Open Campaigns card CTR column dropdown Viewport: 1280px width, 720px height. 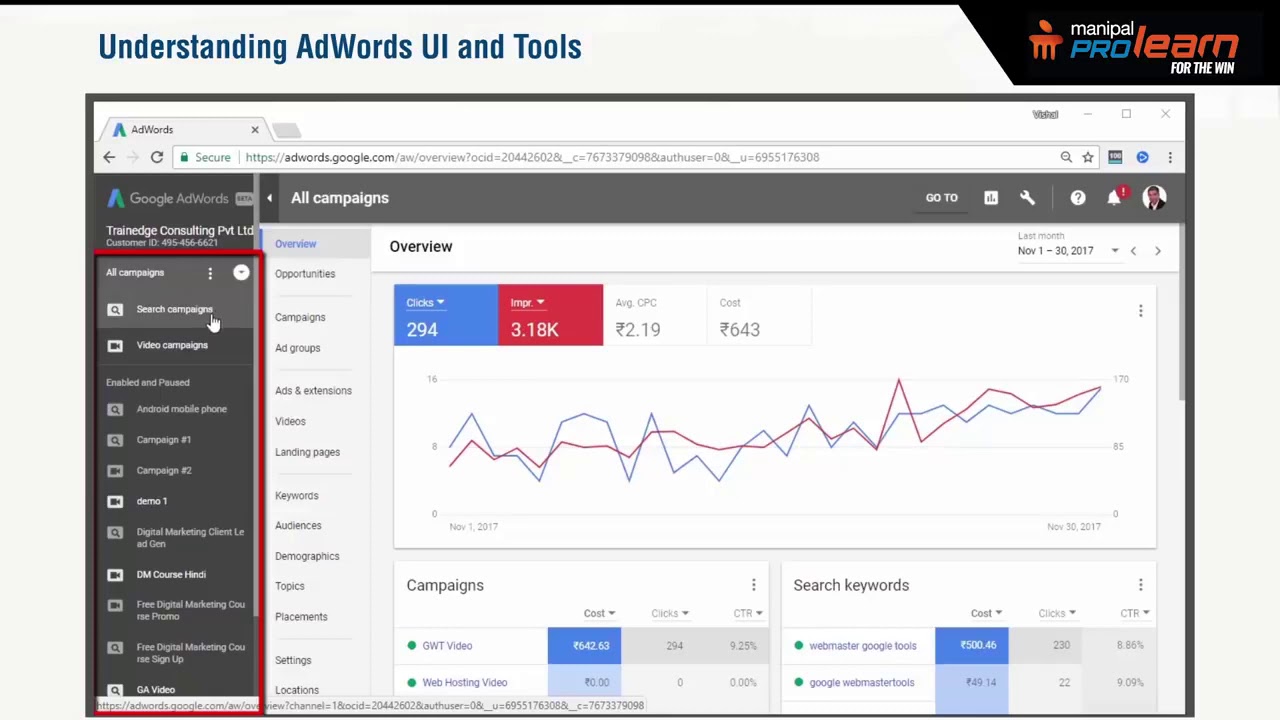[747, 613]
